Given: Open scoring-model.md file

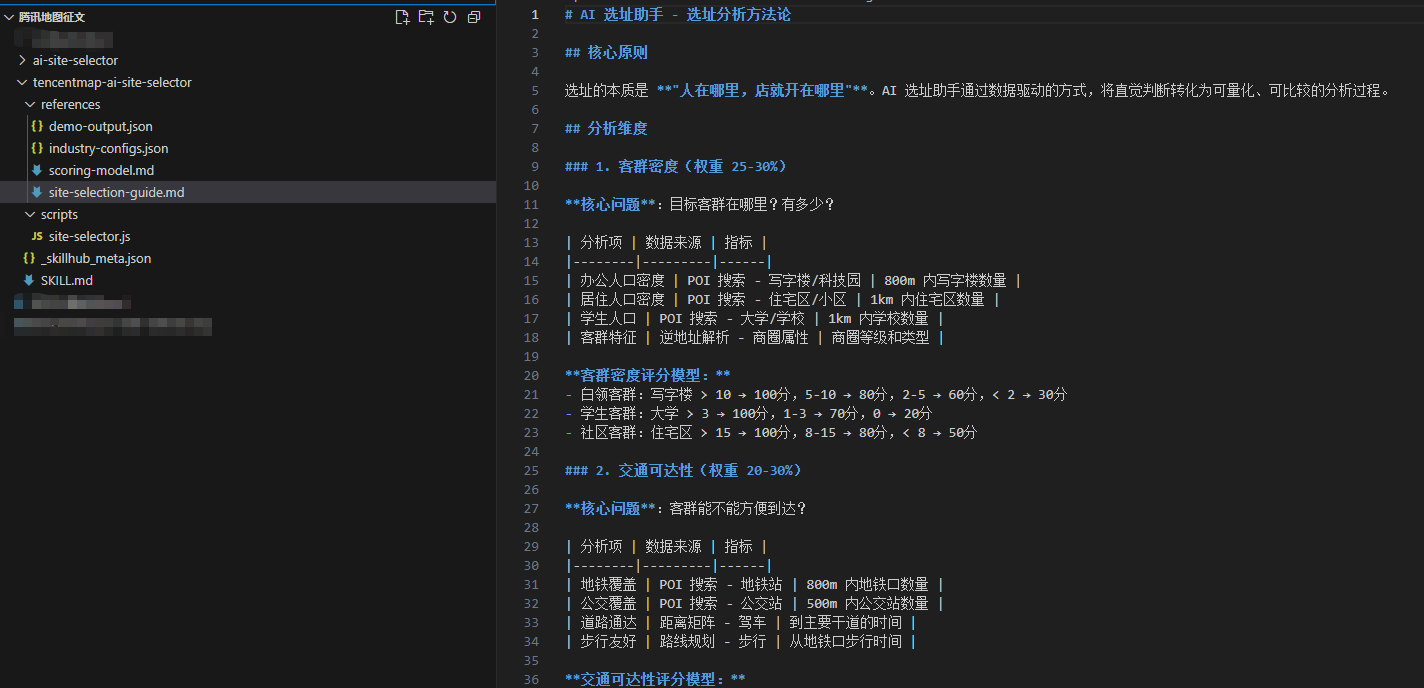Looking at the screenshot, I should coord(101,171).
